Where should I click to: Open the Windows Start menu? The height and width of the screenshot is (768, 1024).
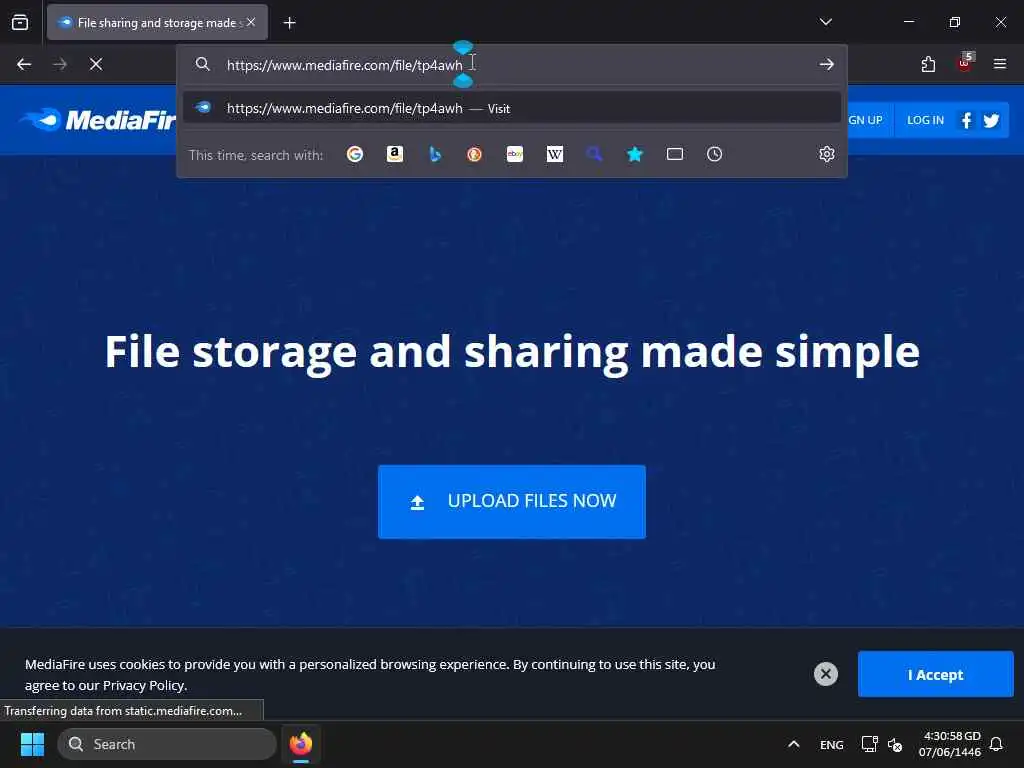pos(32,744)
